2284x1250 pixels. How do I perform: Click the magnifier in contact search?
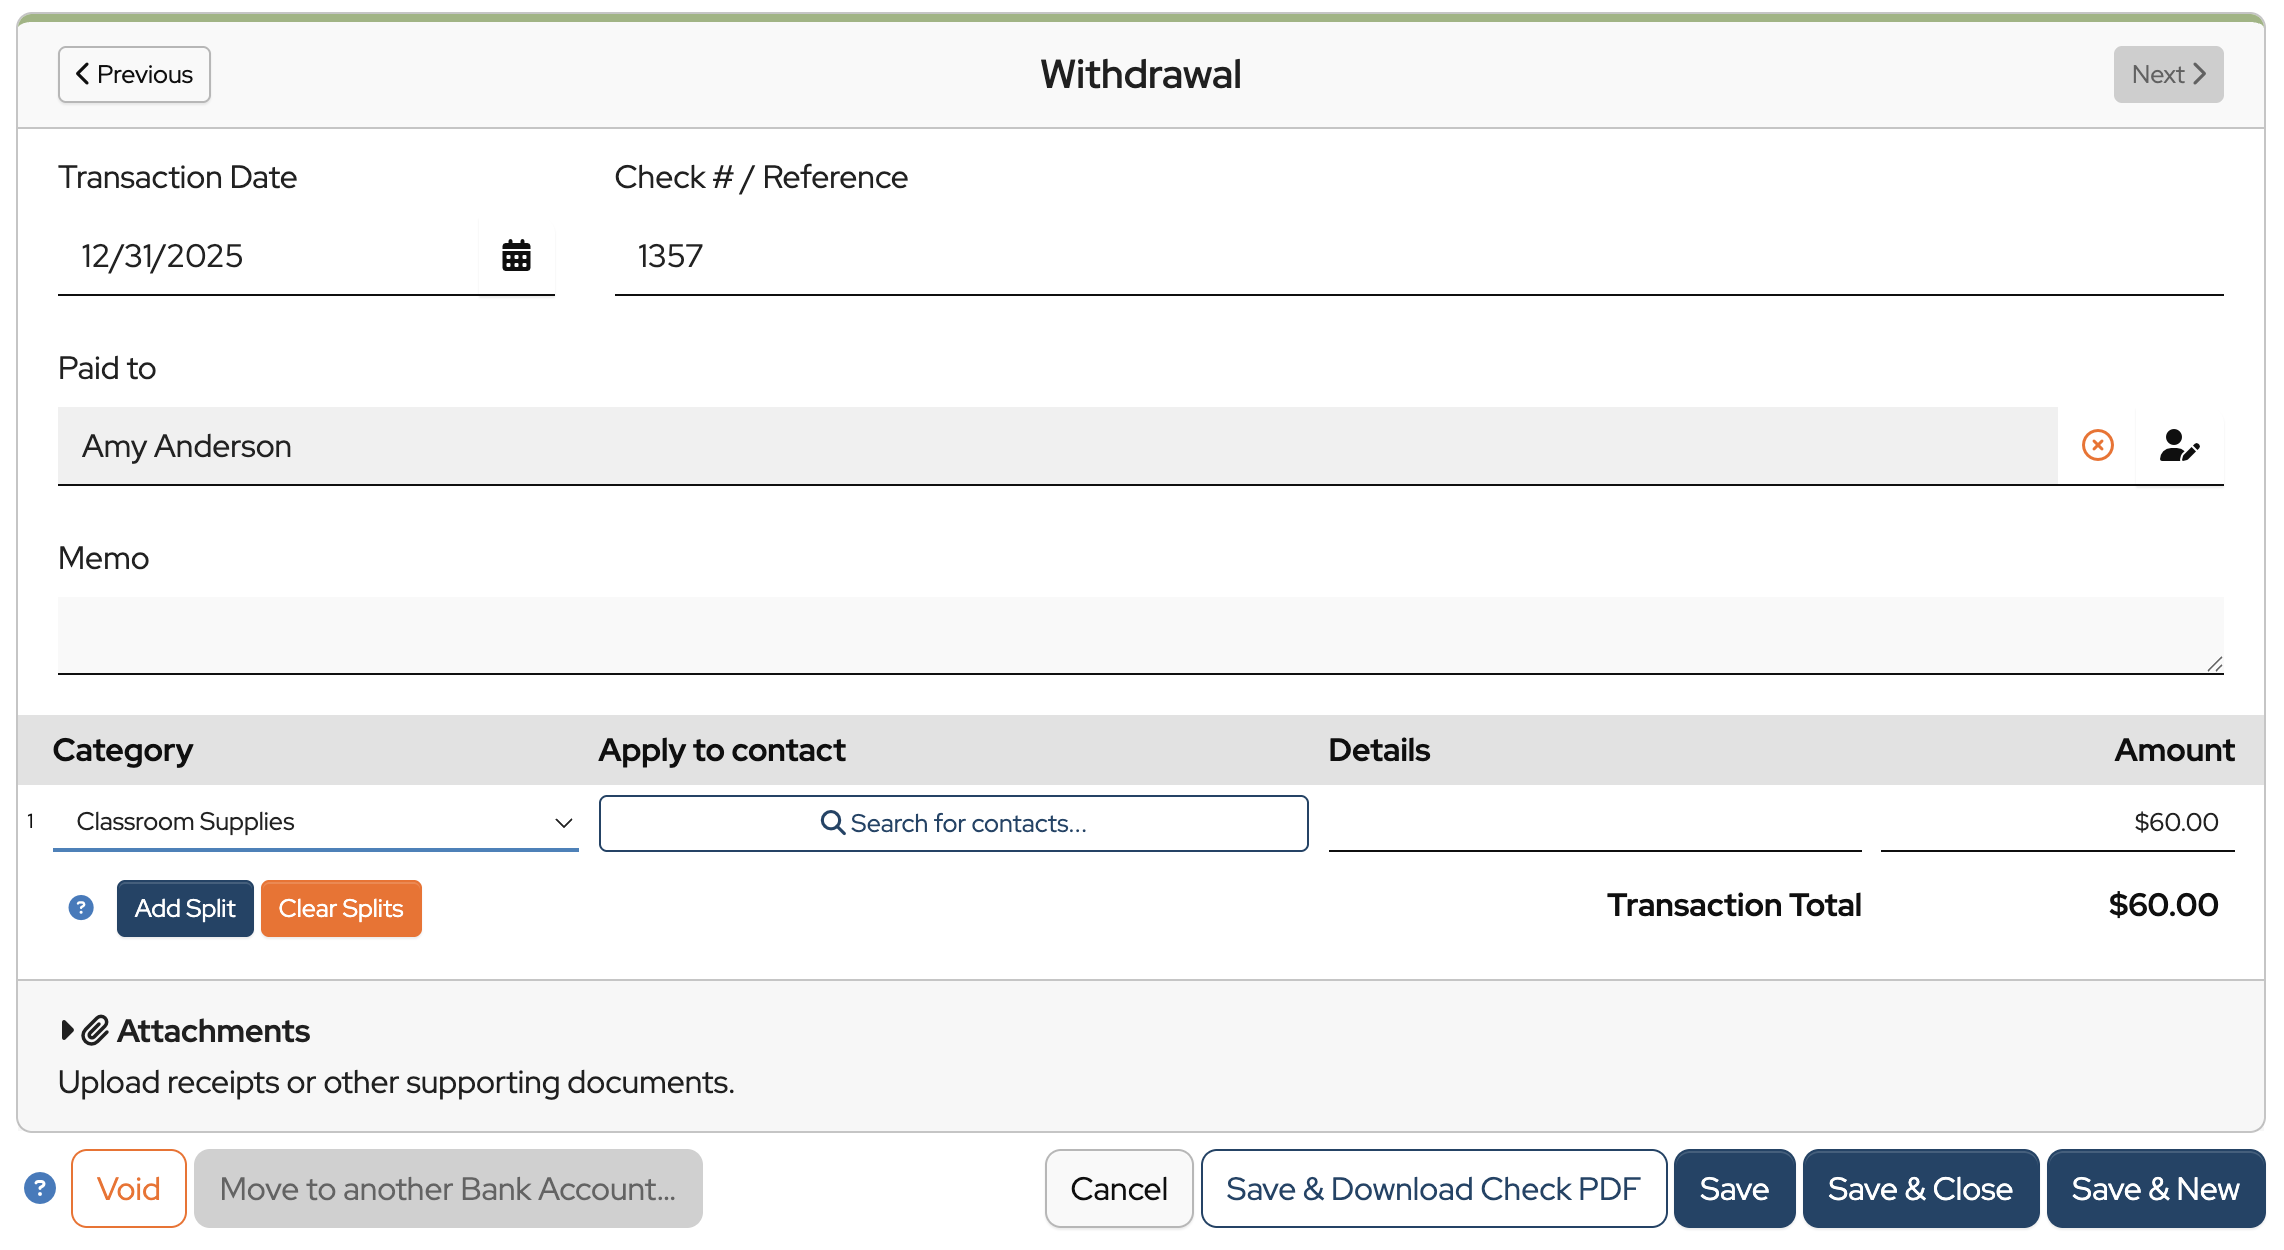(x=832, y=822)
